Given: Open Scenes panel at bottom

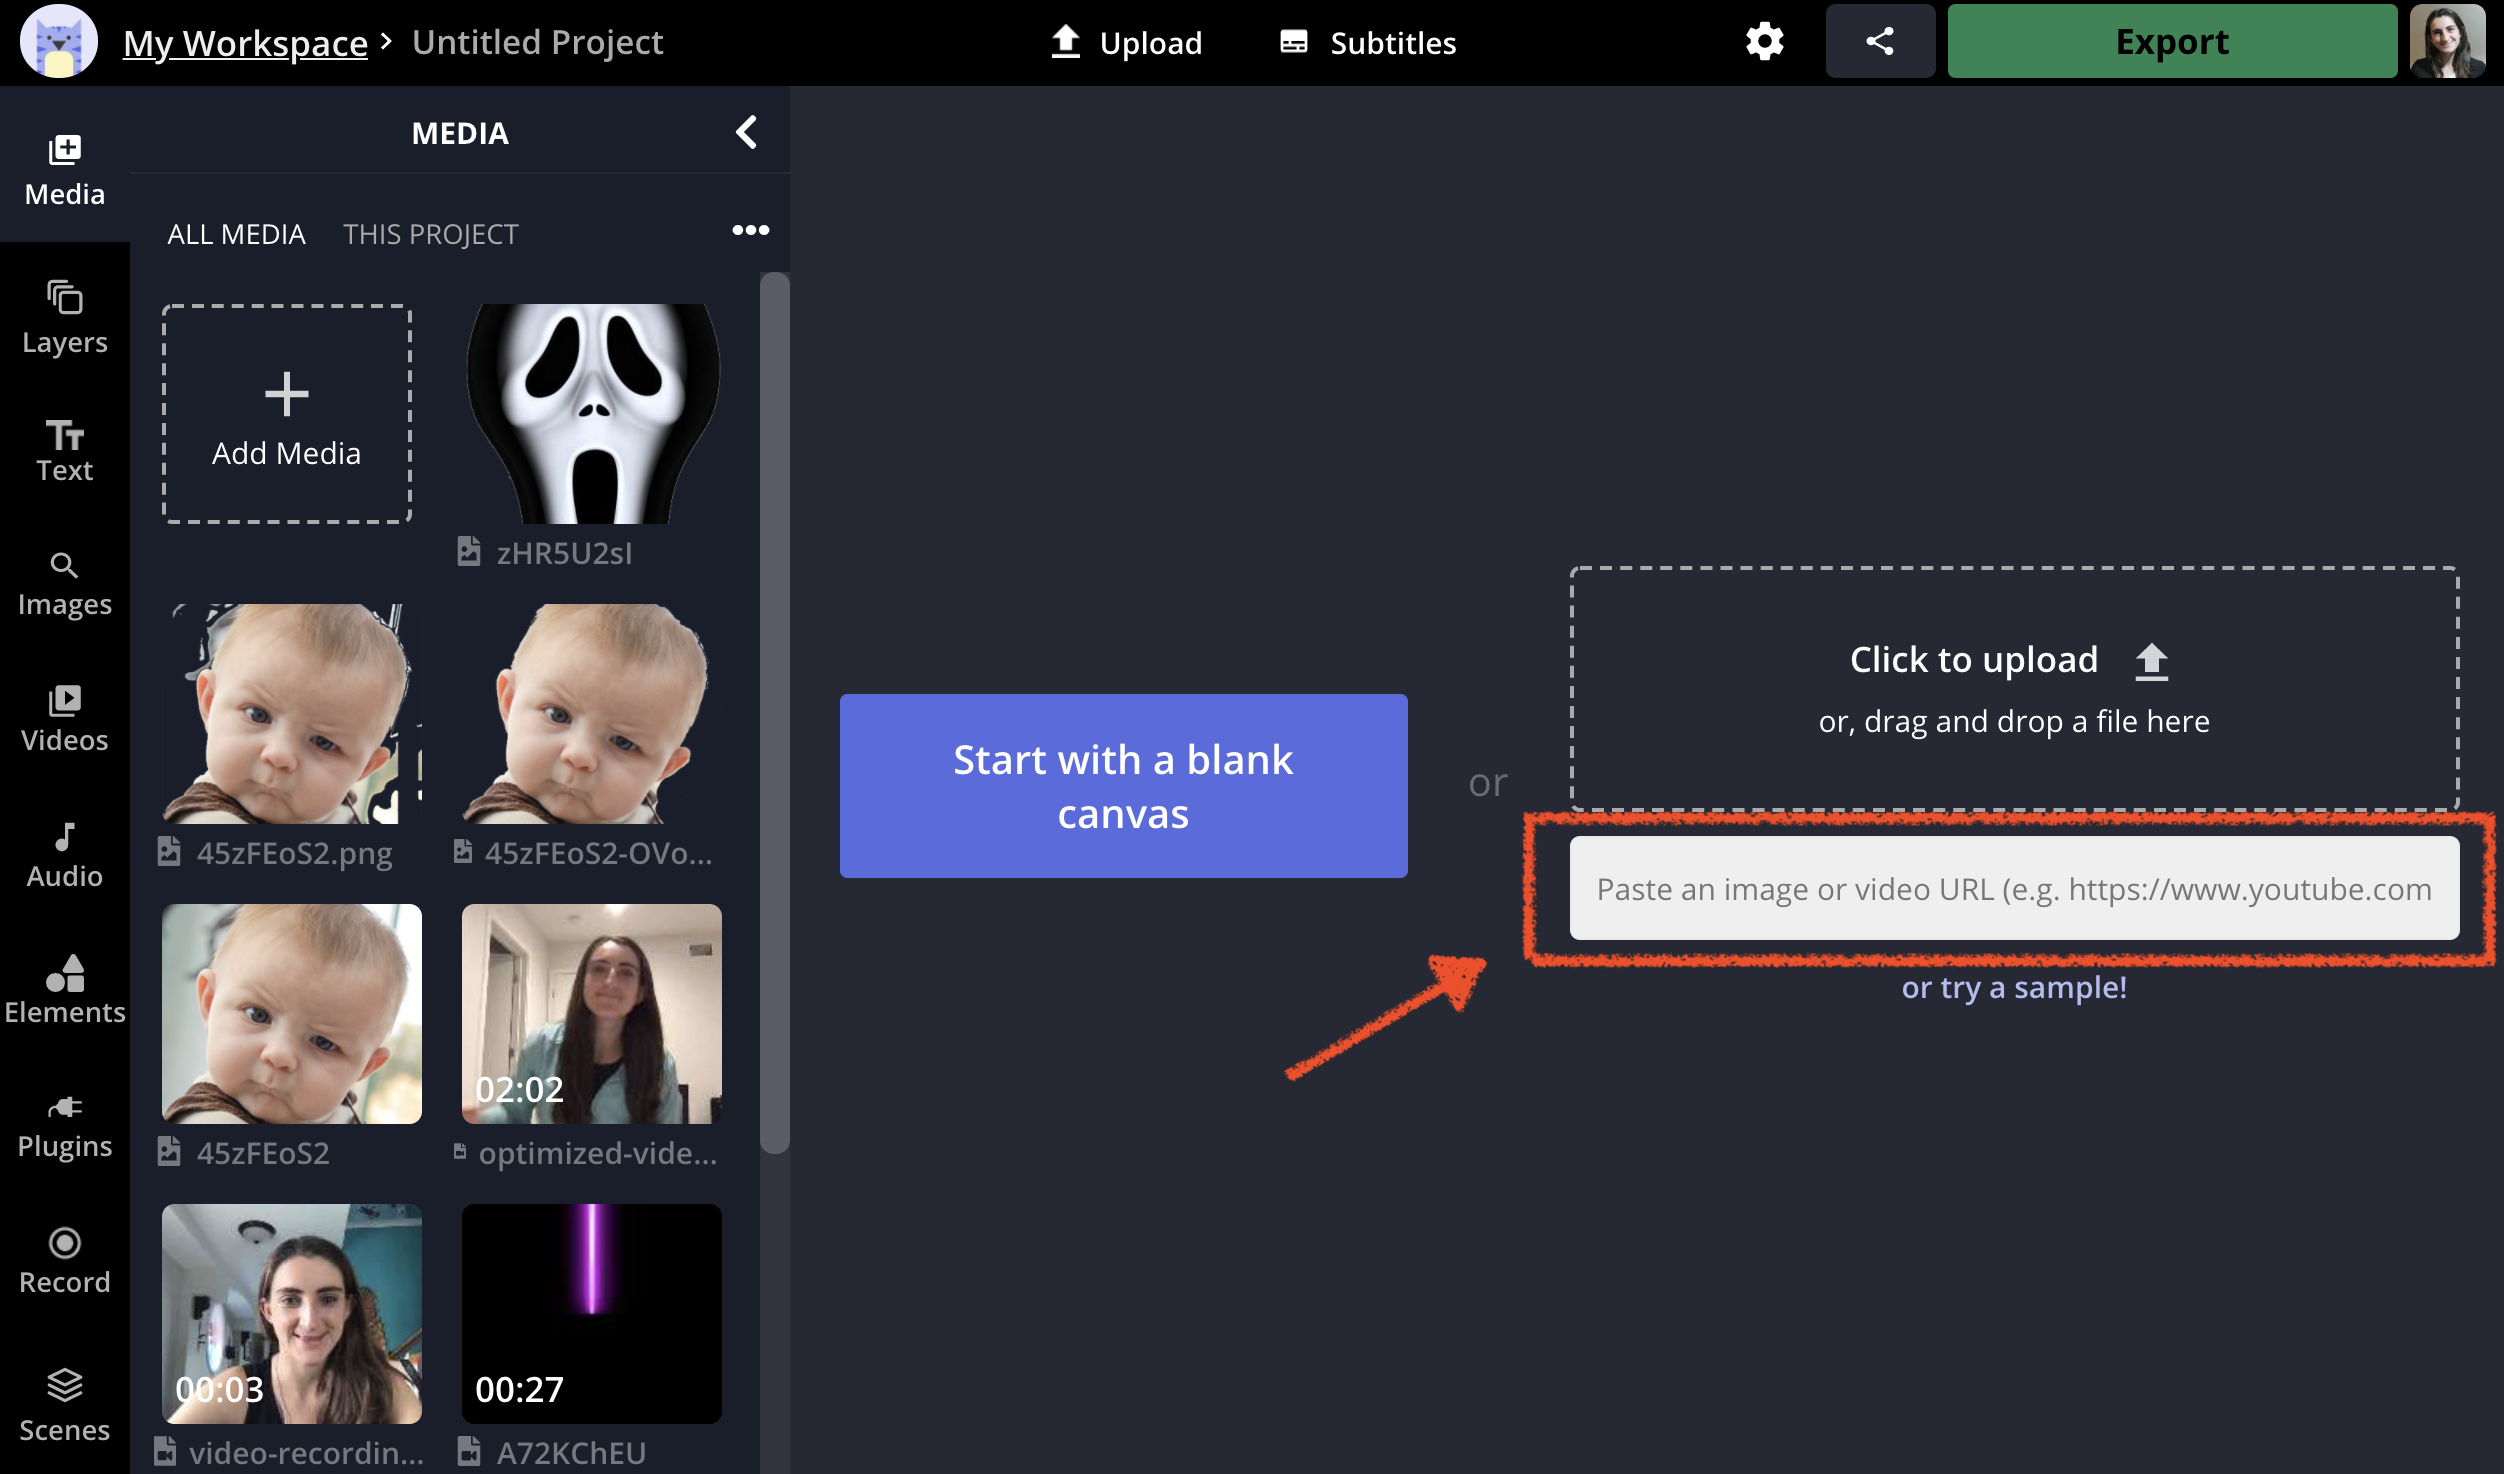Looking at the screenshot, I should [65, 1404].
